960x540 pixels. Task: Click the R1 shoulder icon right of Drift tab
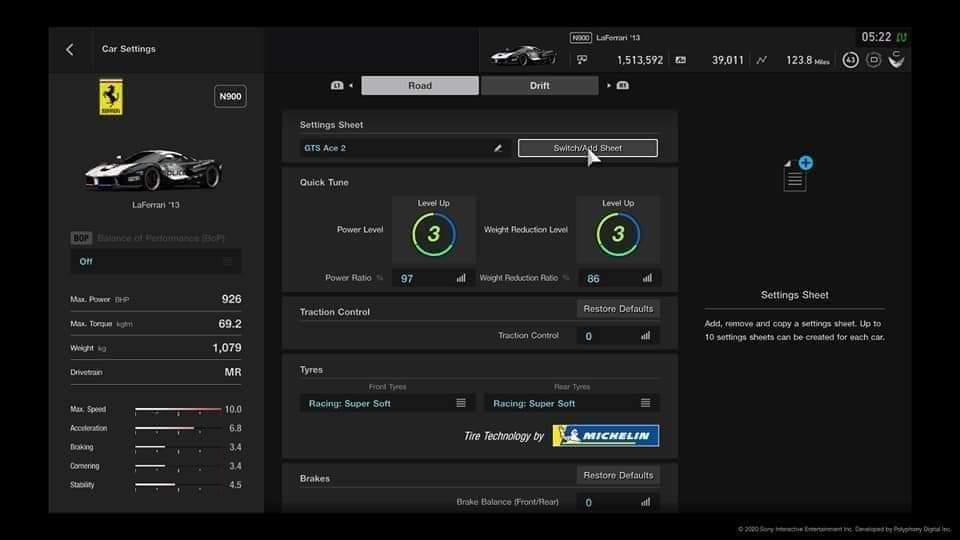coord(623,85)
